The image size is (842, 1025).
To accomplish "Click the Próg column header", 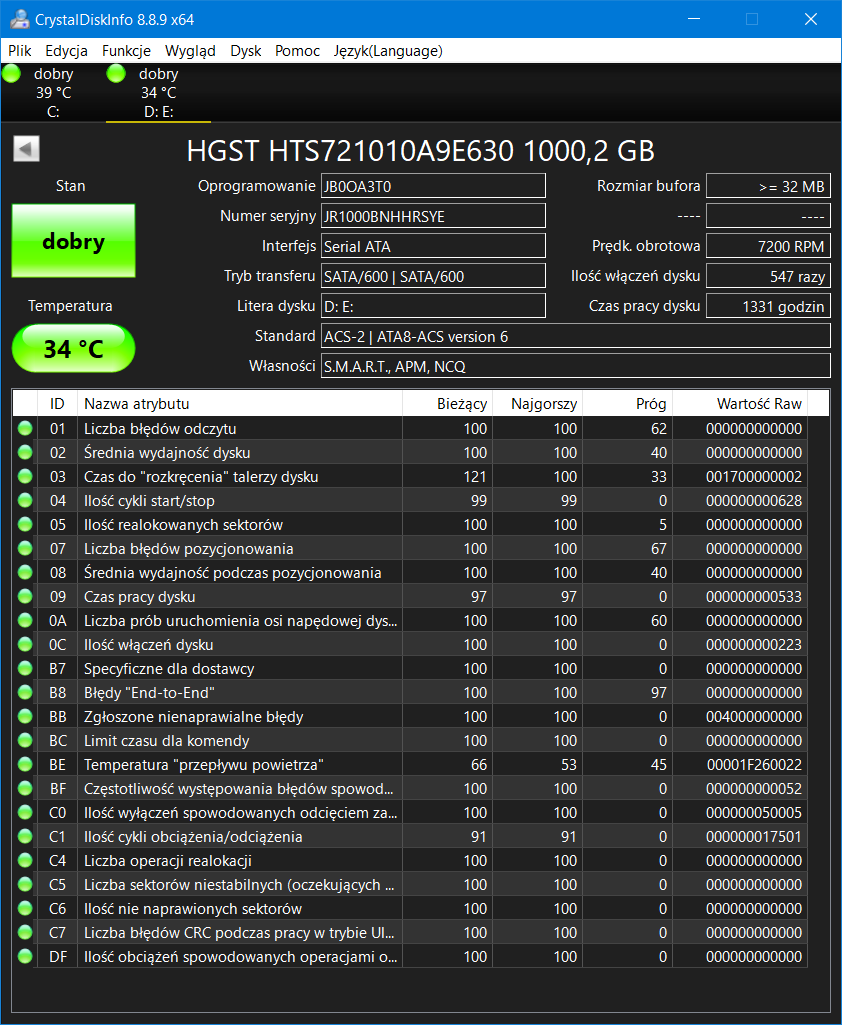I will [628, 404].
